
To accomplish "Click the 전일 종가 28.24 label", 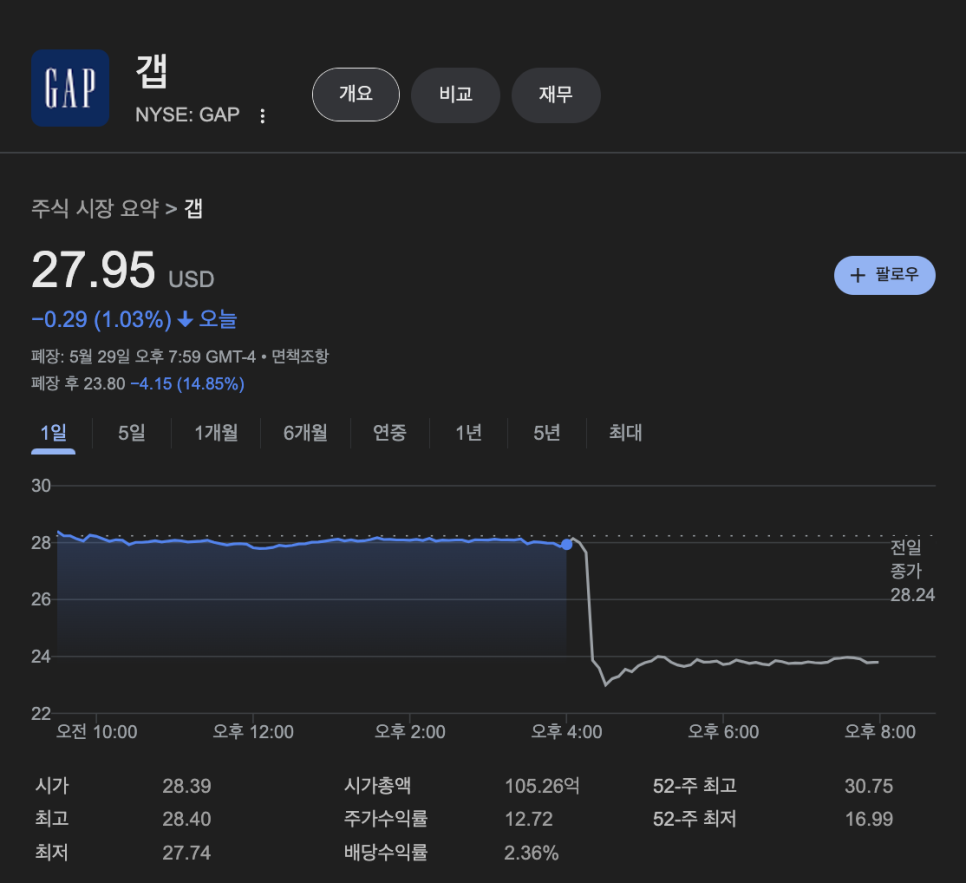I will click(x=912, y=571).
